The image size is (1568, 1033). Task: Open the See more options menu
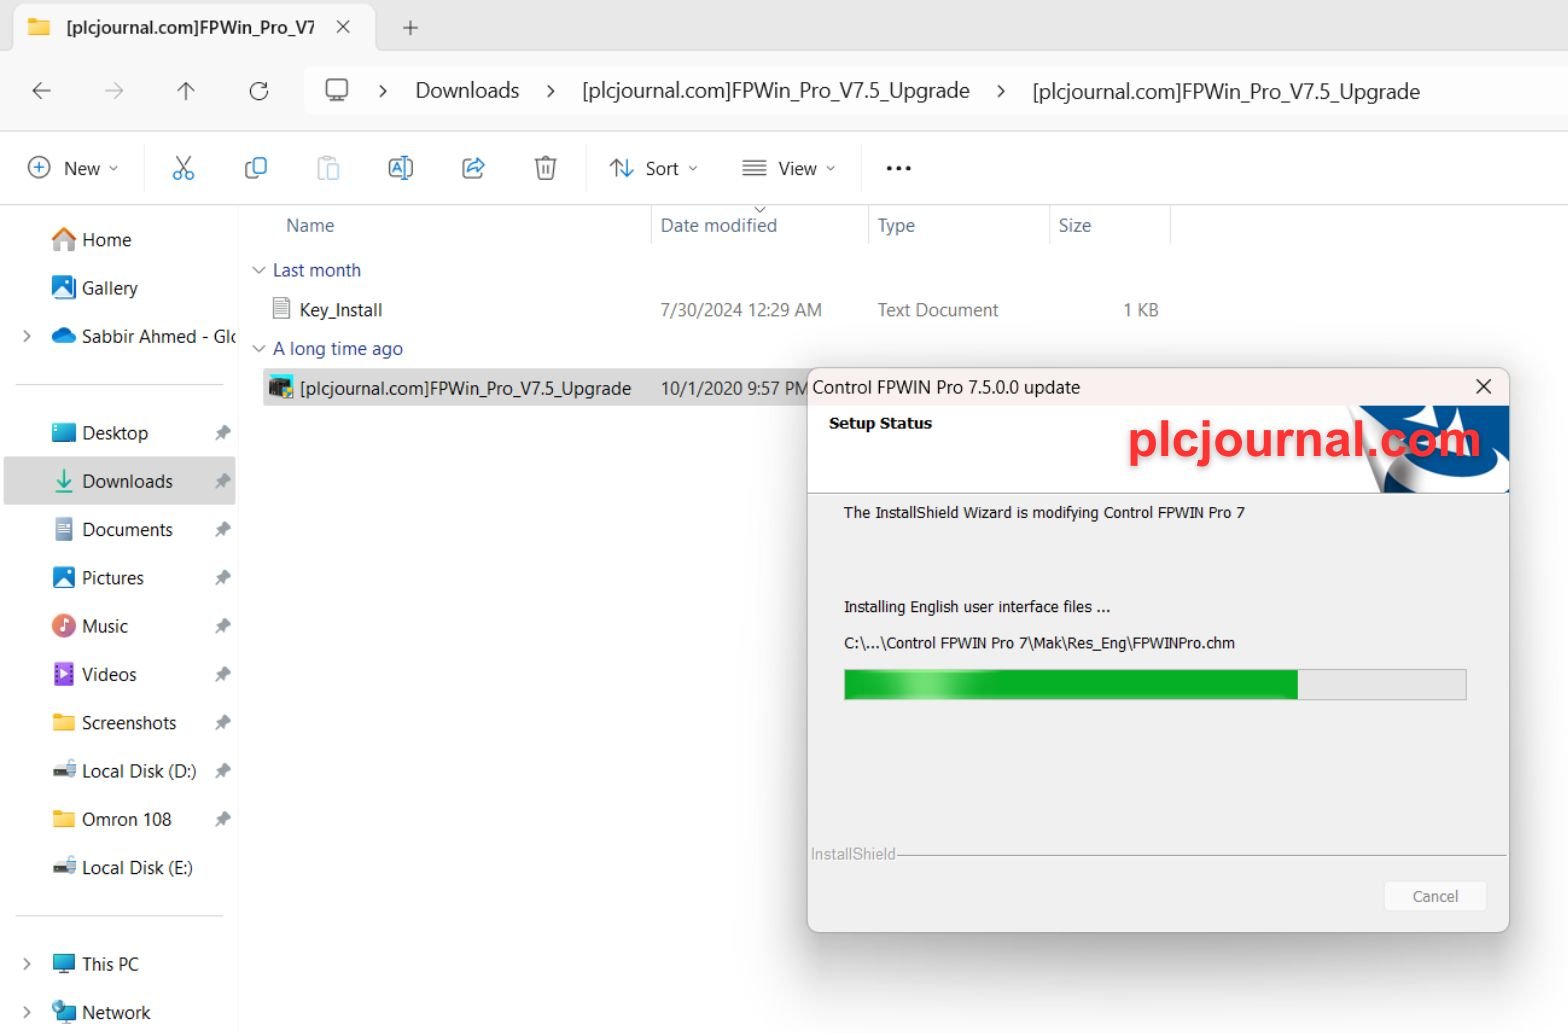(898, 168)
